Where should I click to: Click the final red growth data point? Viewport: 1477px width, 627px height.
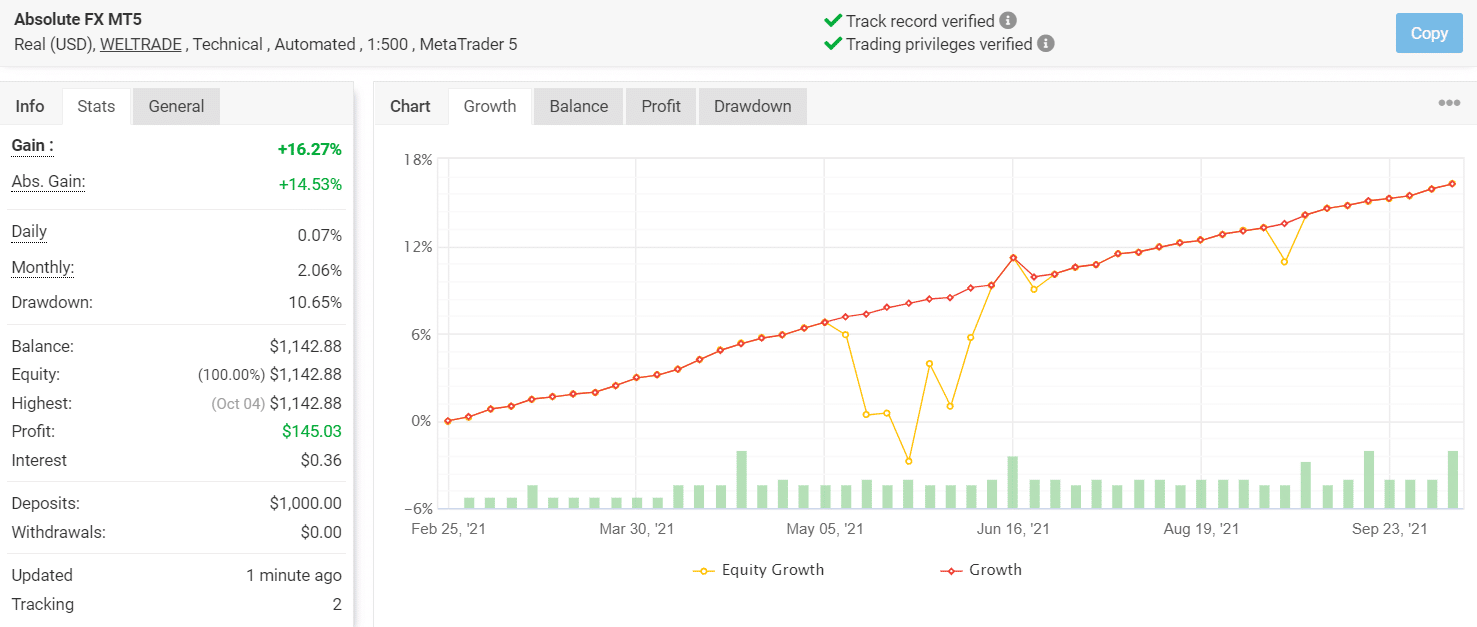point(1452,183)
